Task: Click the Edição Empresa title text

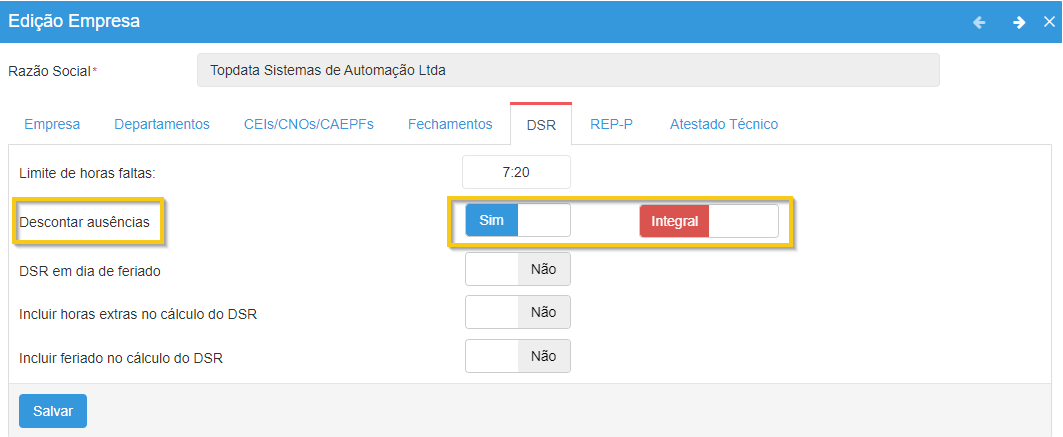Action: pos(75,21)
